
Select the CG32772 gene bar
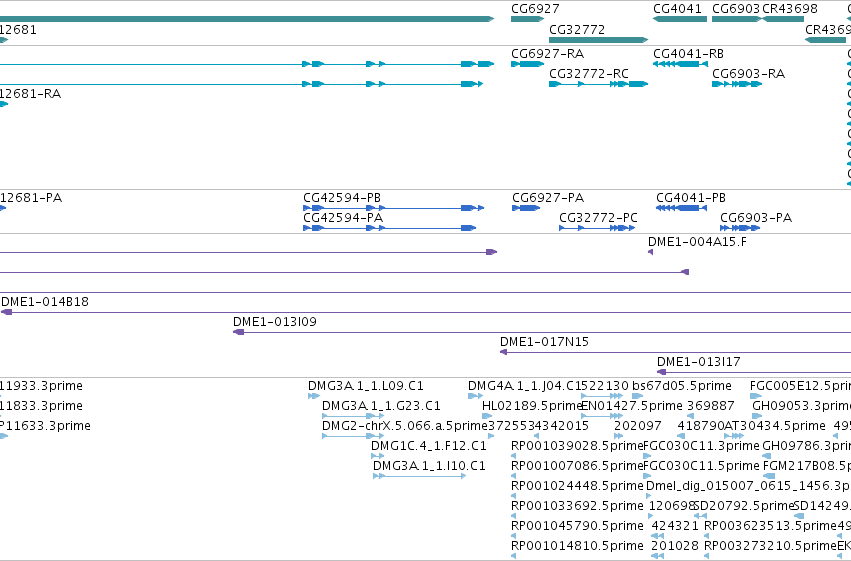[599, 40]
